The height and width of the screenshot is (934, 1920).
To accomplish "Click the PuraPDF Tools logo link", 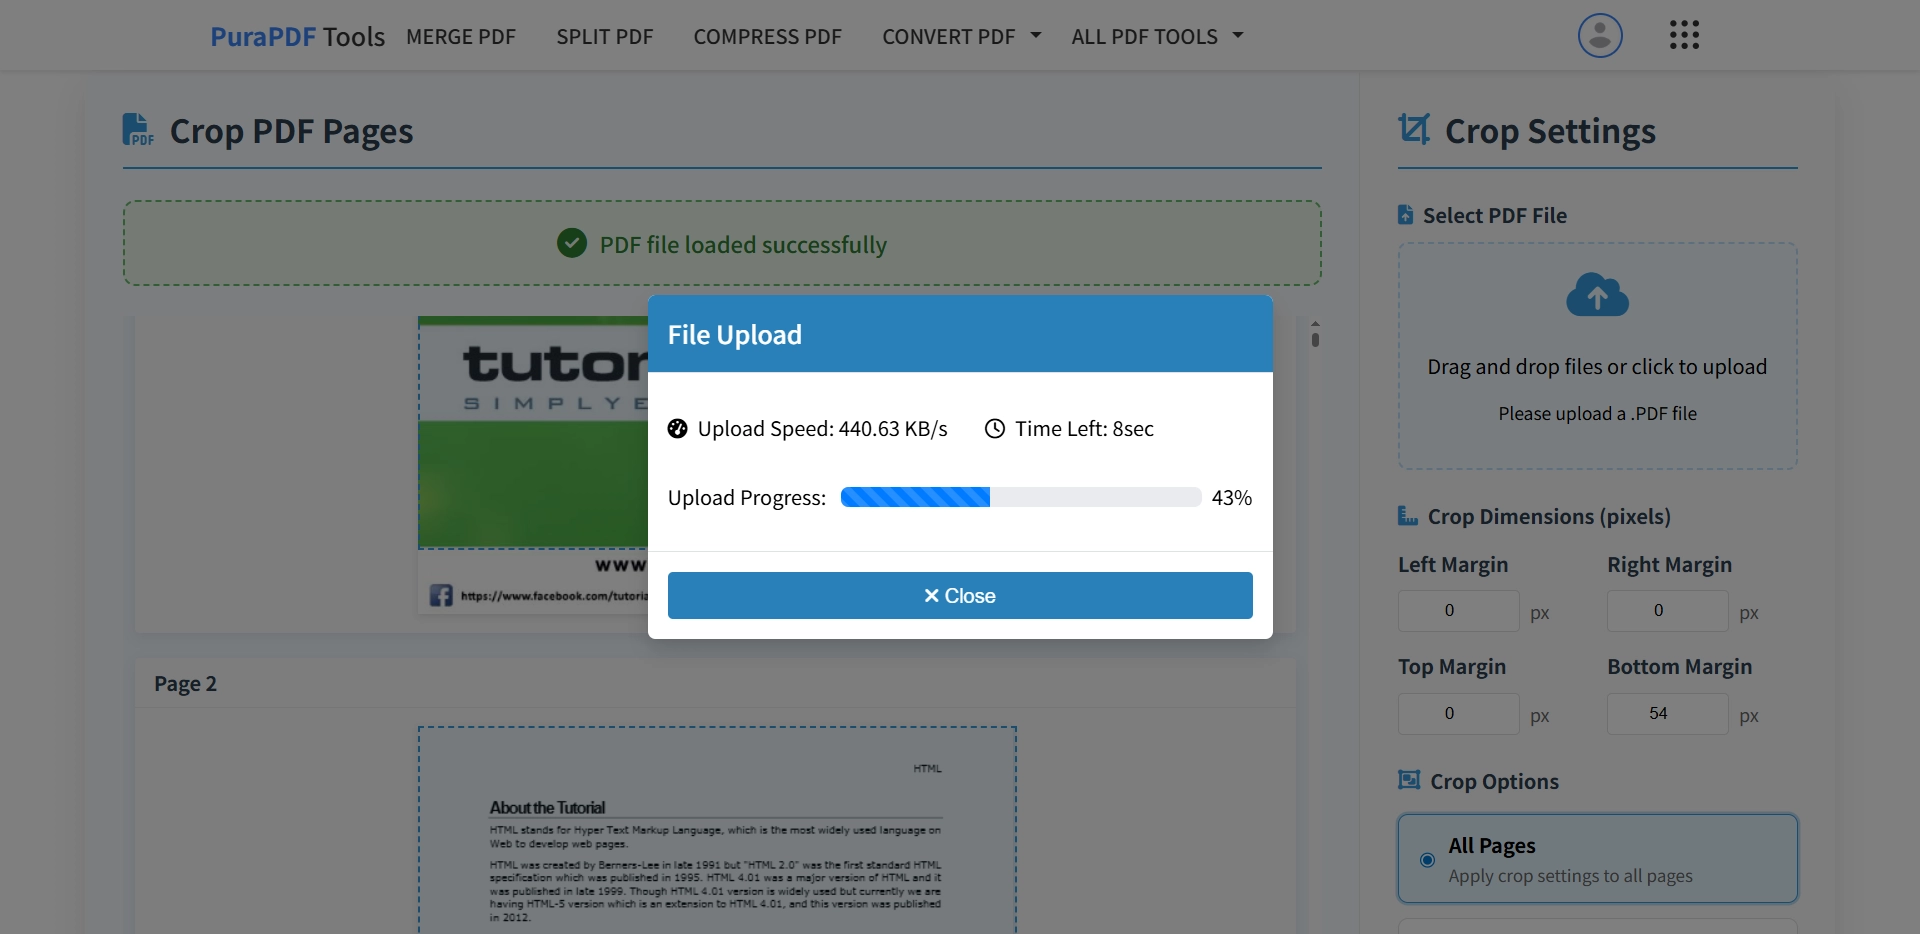I will click(x=297, y=36).
